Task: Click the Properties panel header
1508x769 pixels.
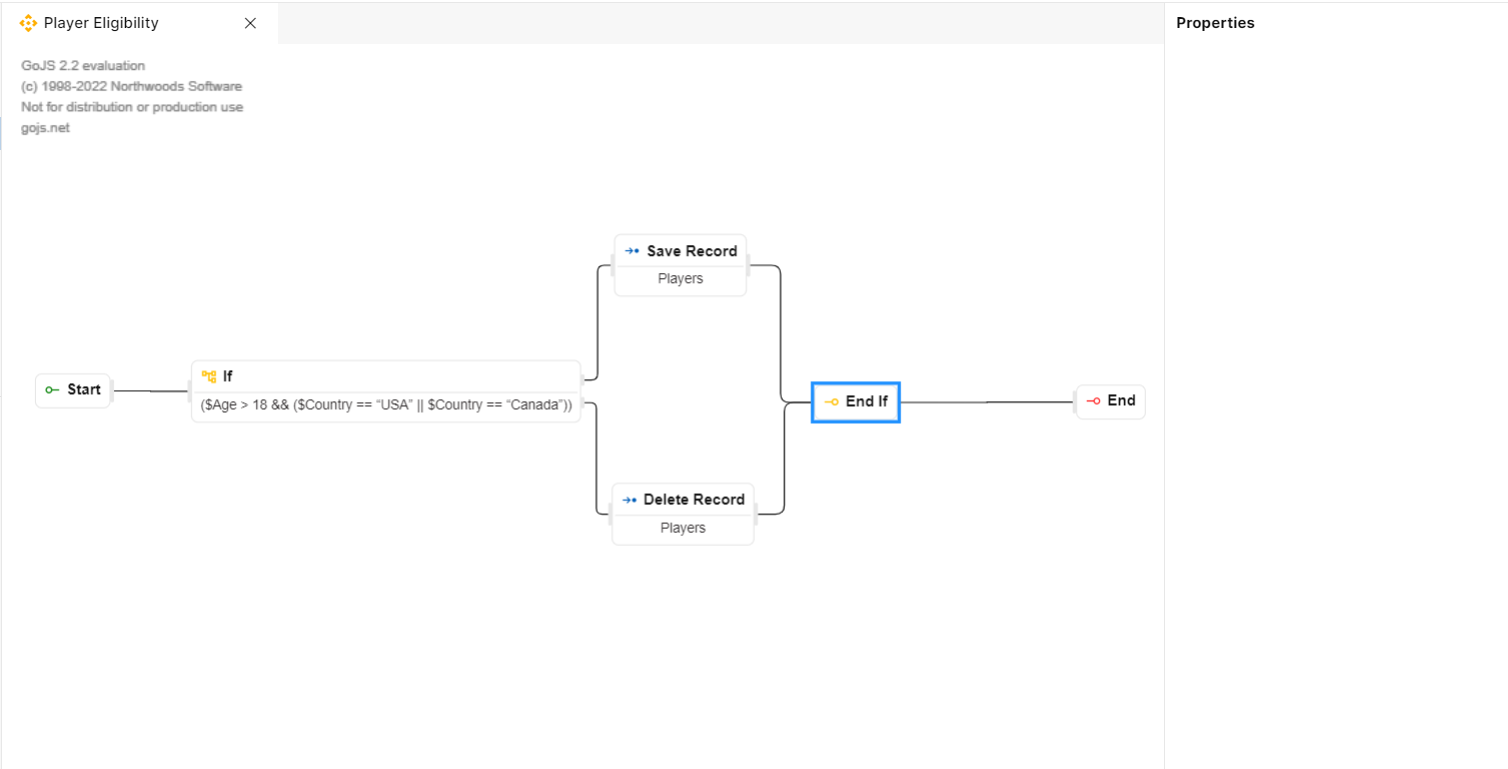Action: click(x=1215, y=23)
